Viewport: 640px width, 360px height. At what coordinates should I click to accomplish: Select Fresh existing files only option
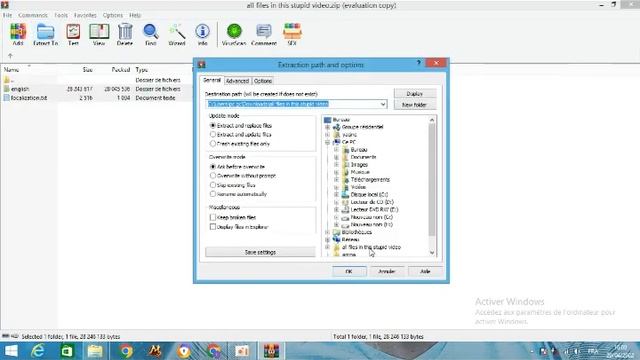tap(213, 144)
